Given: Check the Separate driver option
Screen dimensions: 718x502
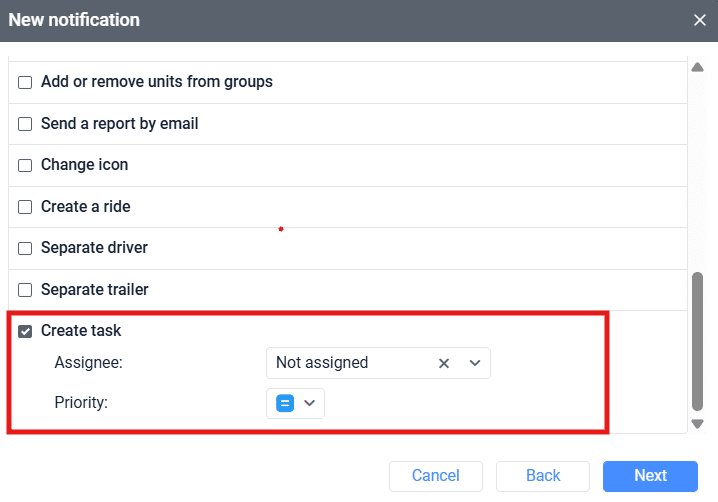Looking at the screenshot, I should (x=25, y=248).
